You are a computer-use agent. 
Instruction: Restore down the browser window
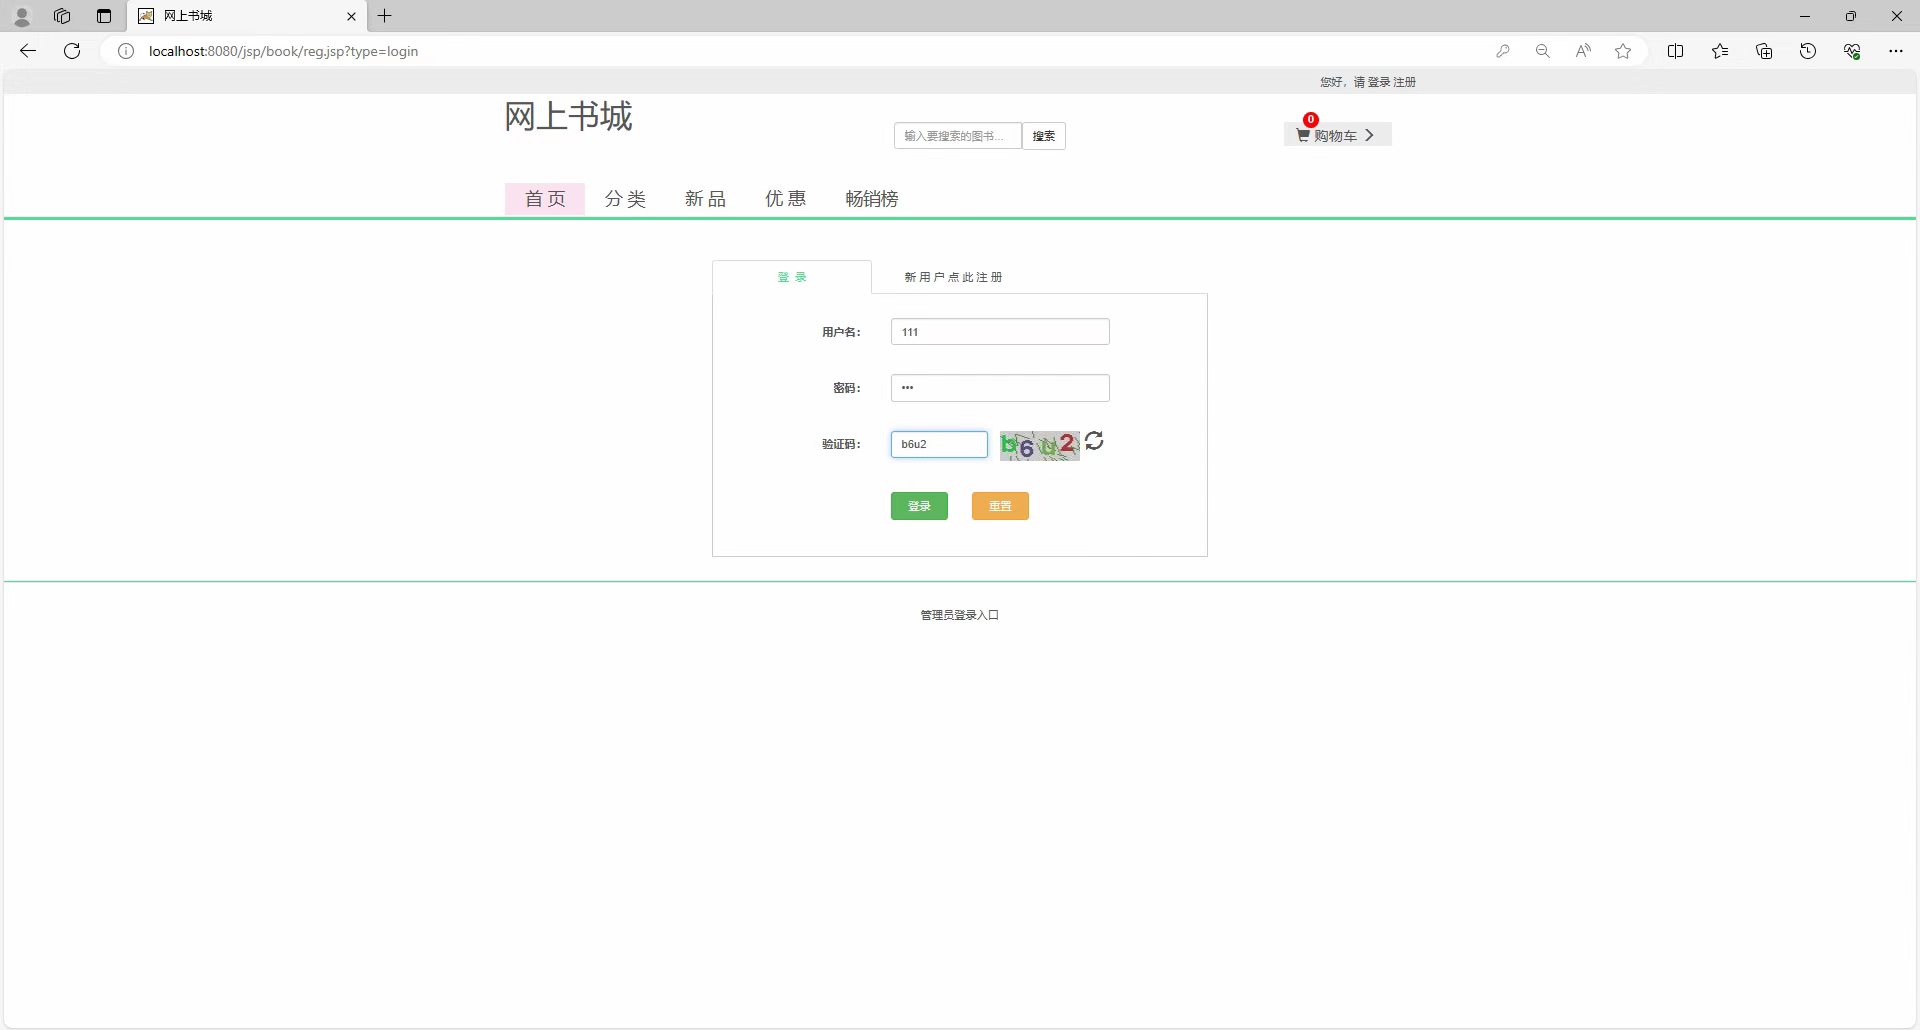pos(1851,16)
